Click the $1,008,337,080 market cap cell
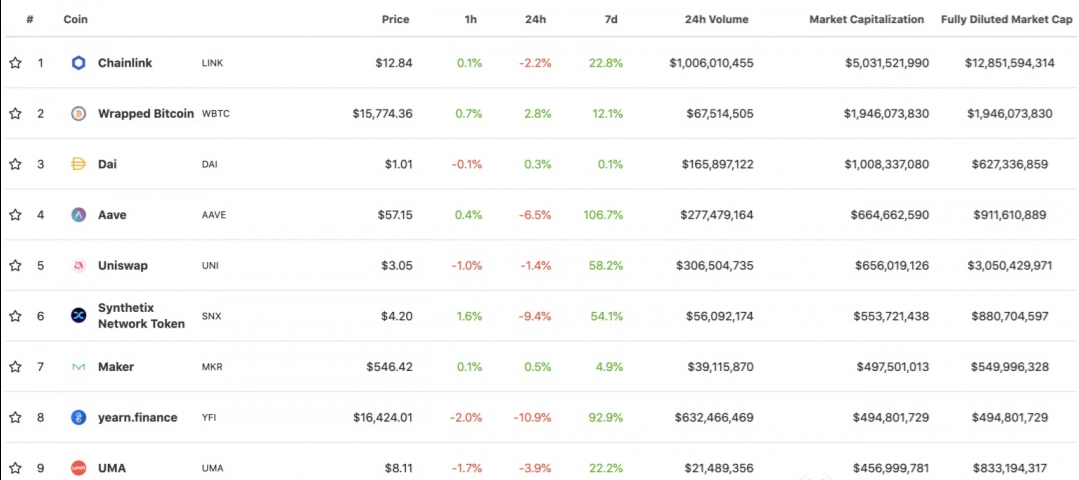 pyautogui.click(x=887, y=164)
